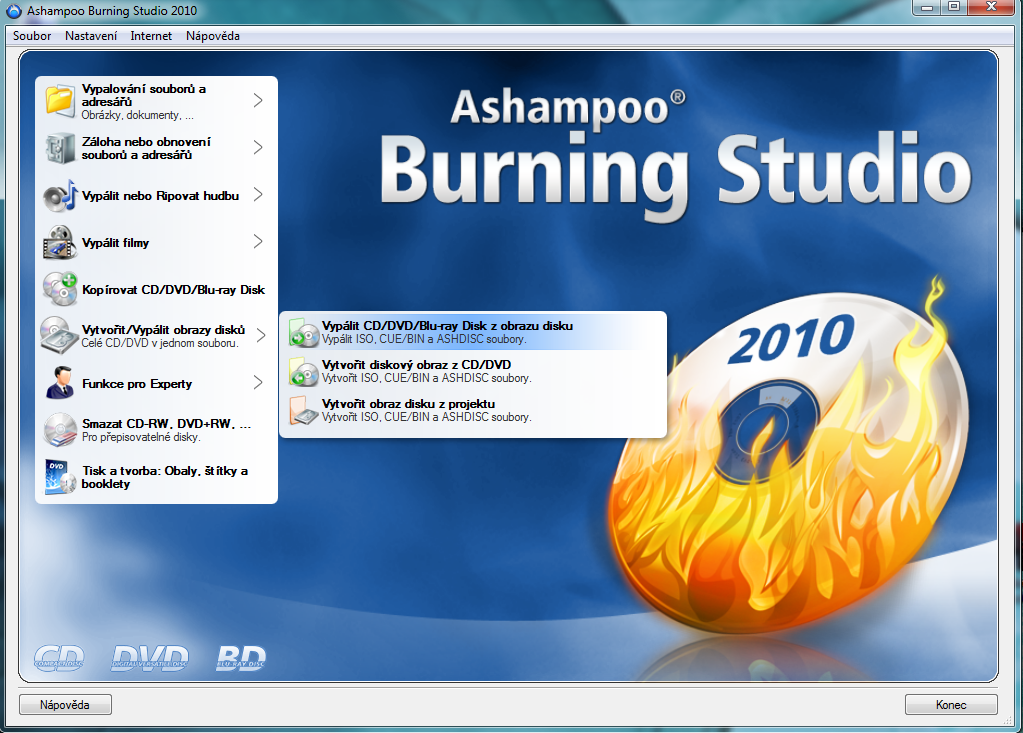Screen dimensions: 1023x733
Task: Select Vypálit CD/DVD/Blu-ray Disk z obrazu disku
Action: [473, 332]
